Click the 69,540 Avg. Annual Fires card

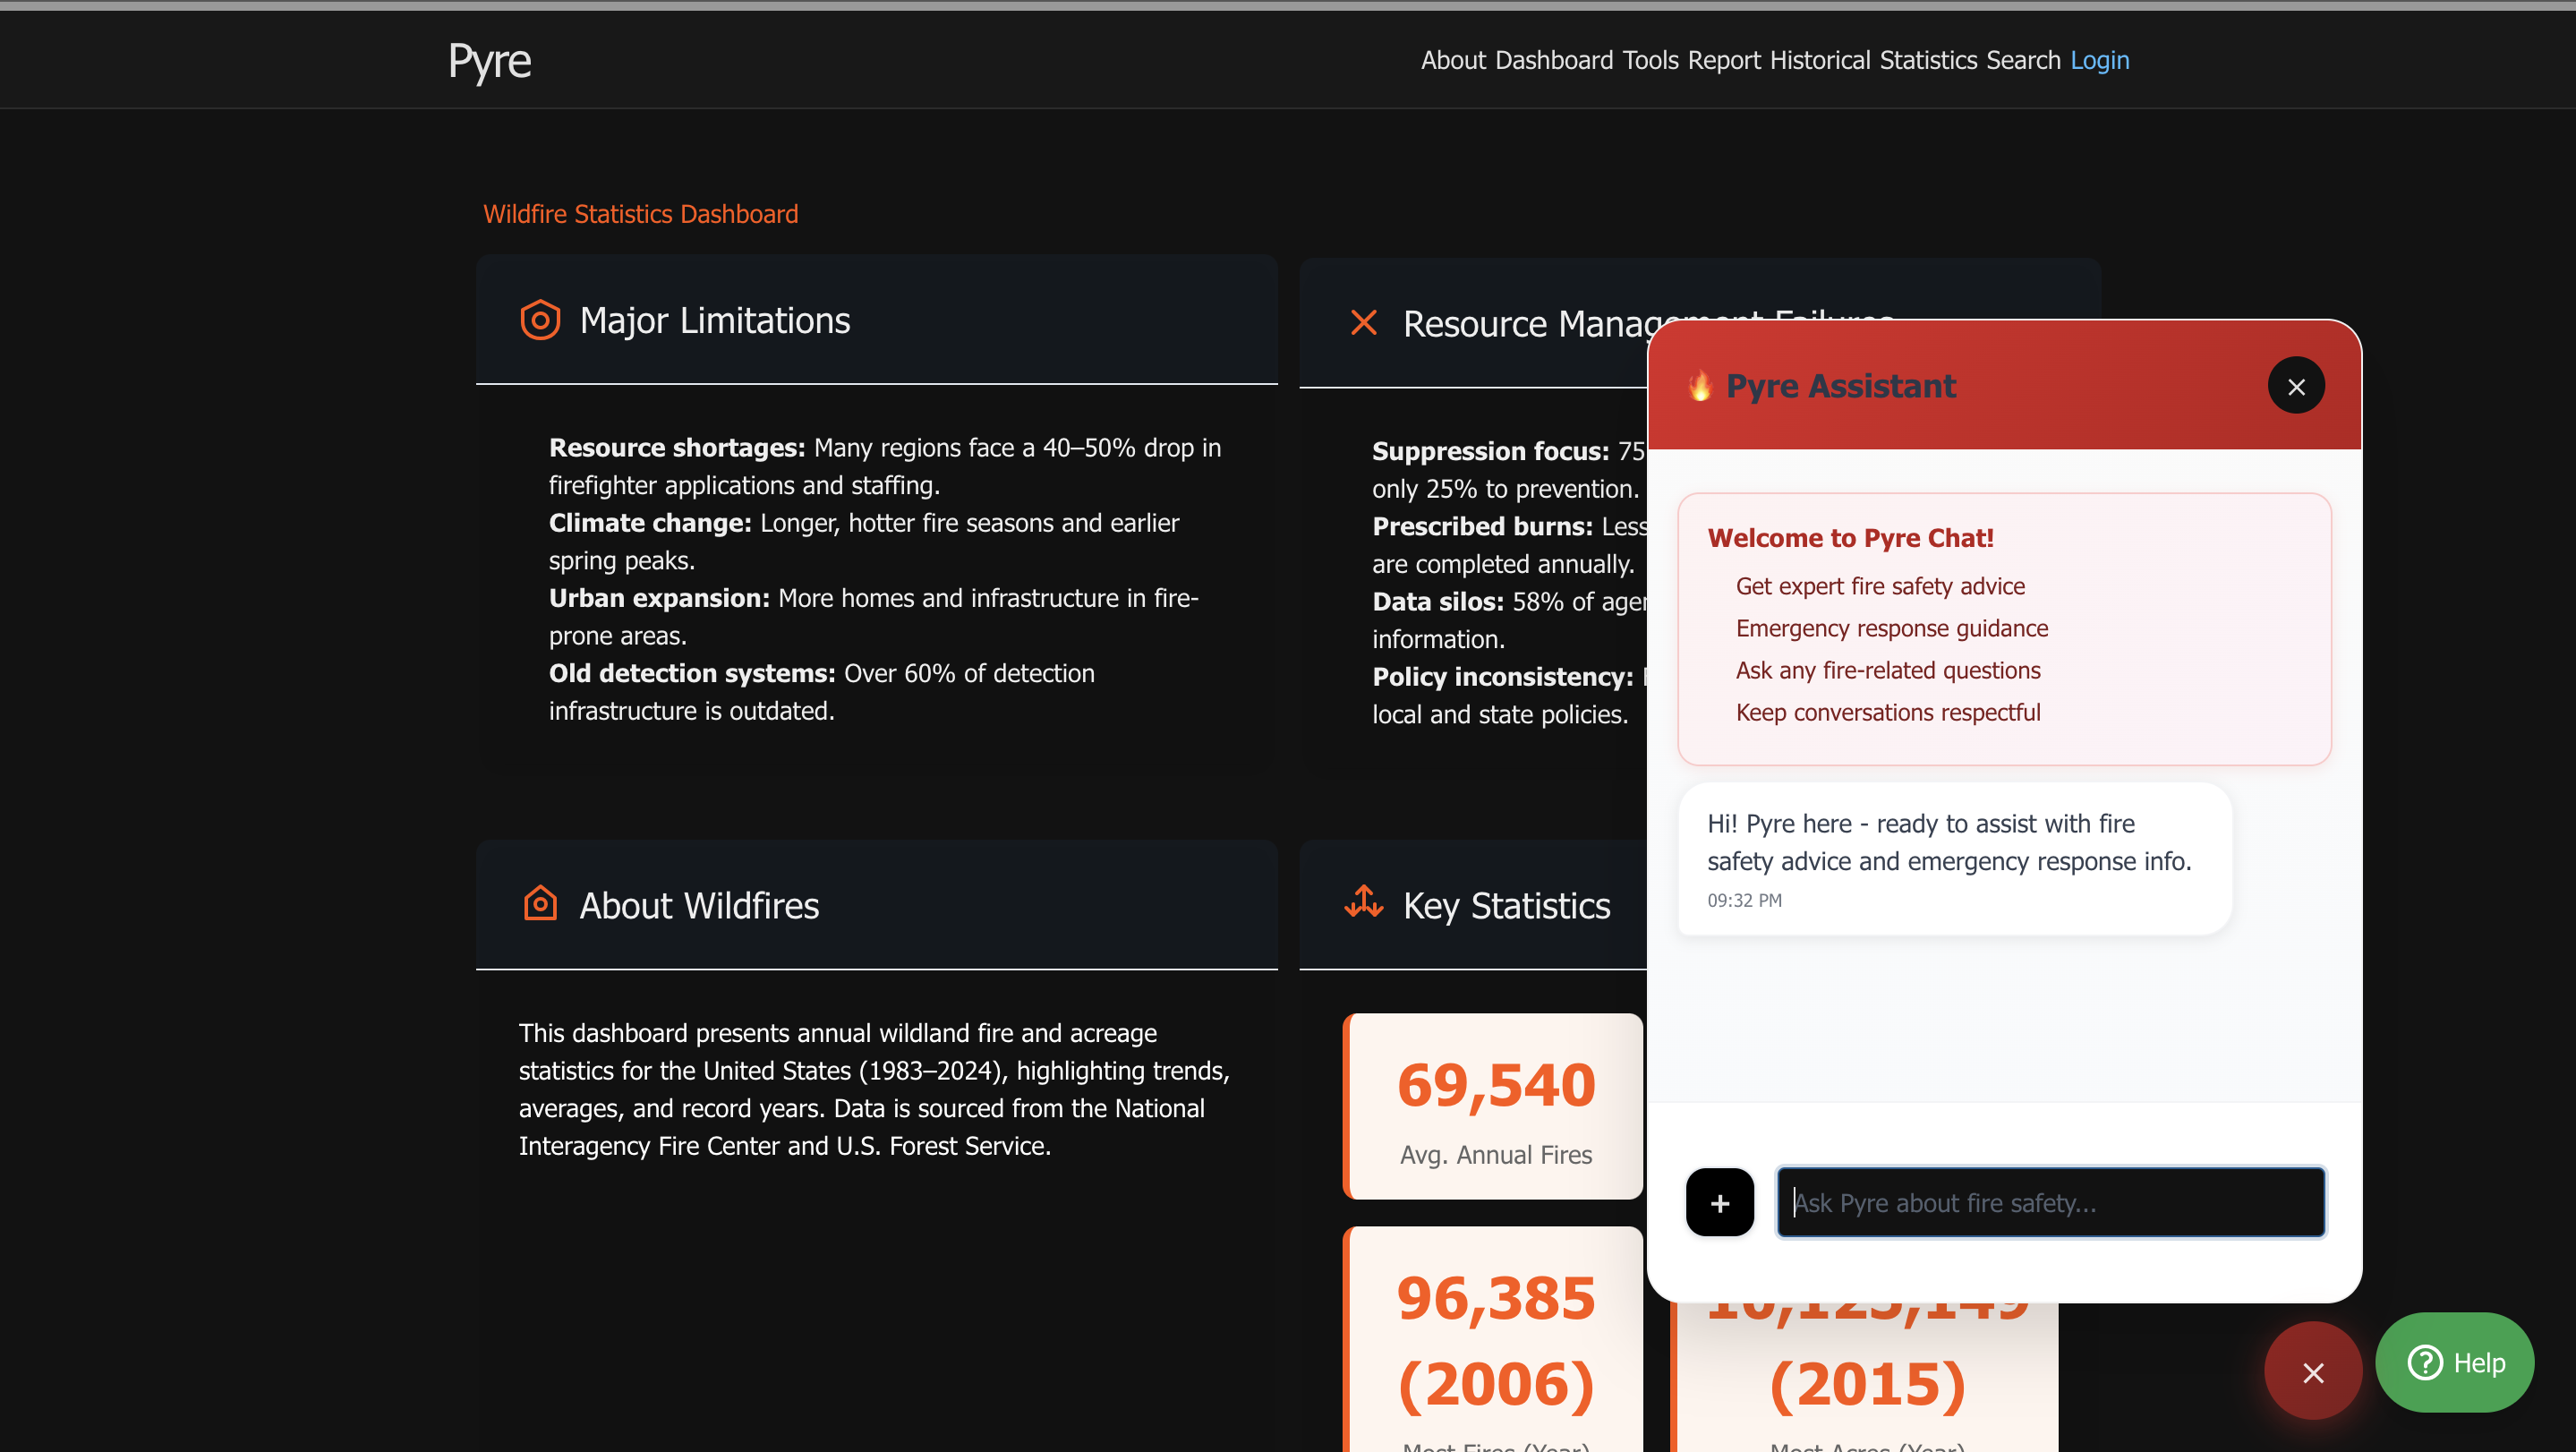click(1494, 1106)
